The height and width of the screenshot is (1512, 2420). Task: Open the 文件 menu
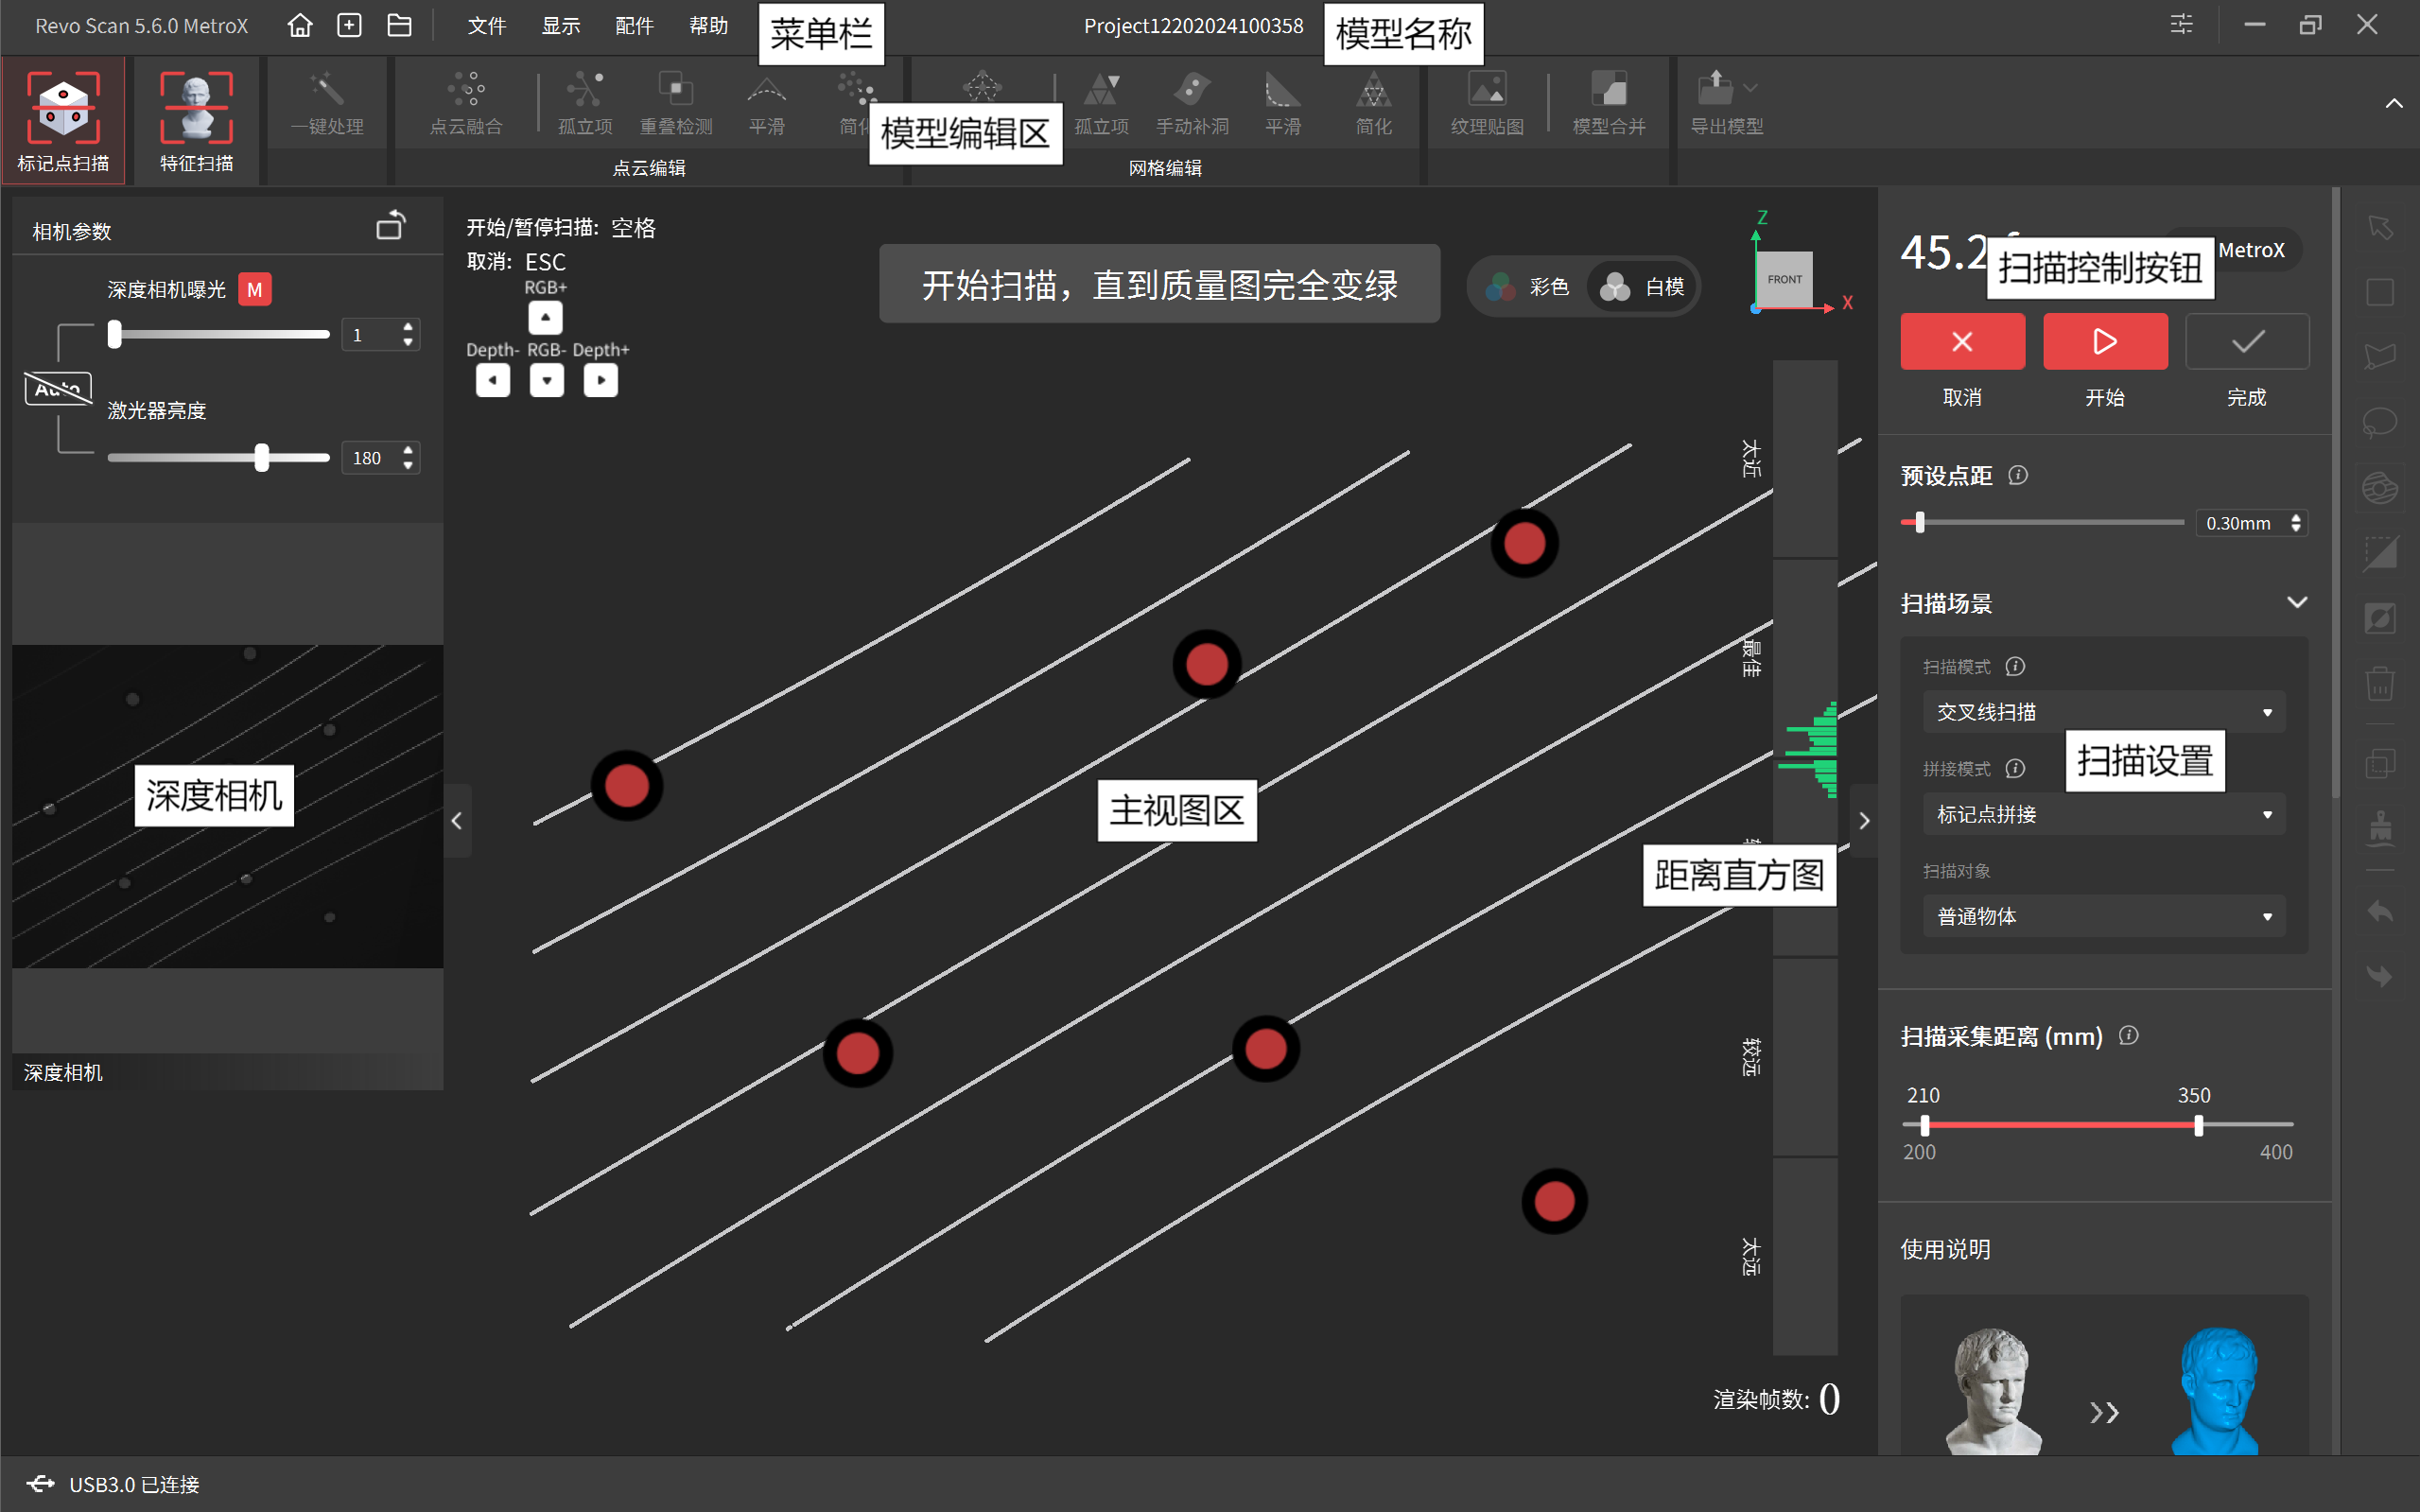487,25
